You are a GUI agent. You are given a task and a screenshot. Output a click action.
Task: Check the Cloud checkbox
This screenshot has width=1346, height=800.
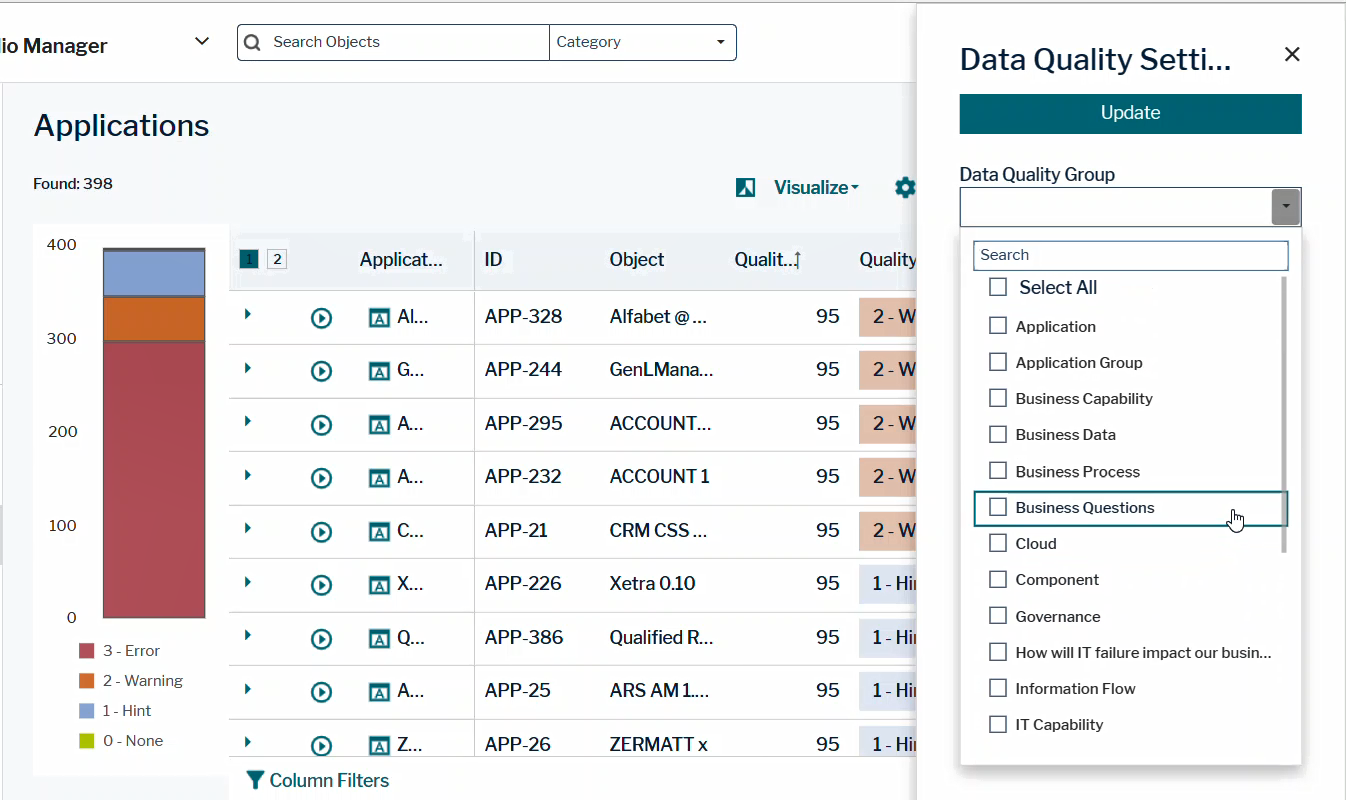[x=997, y=543]
